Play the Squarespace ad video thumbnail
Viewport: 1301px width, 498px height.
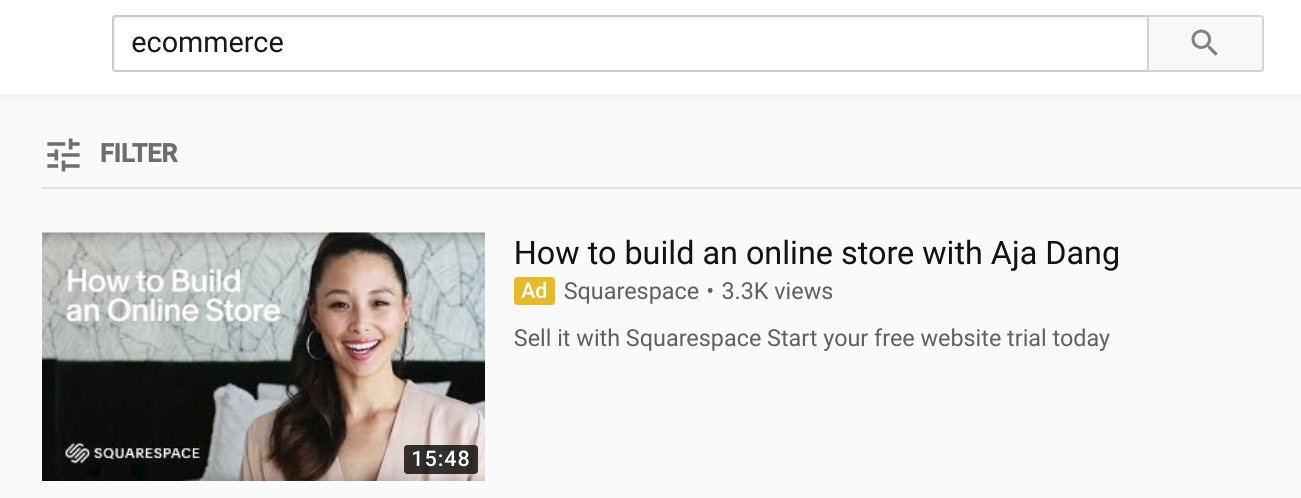[263, 357]
